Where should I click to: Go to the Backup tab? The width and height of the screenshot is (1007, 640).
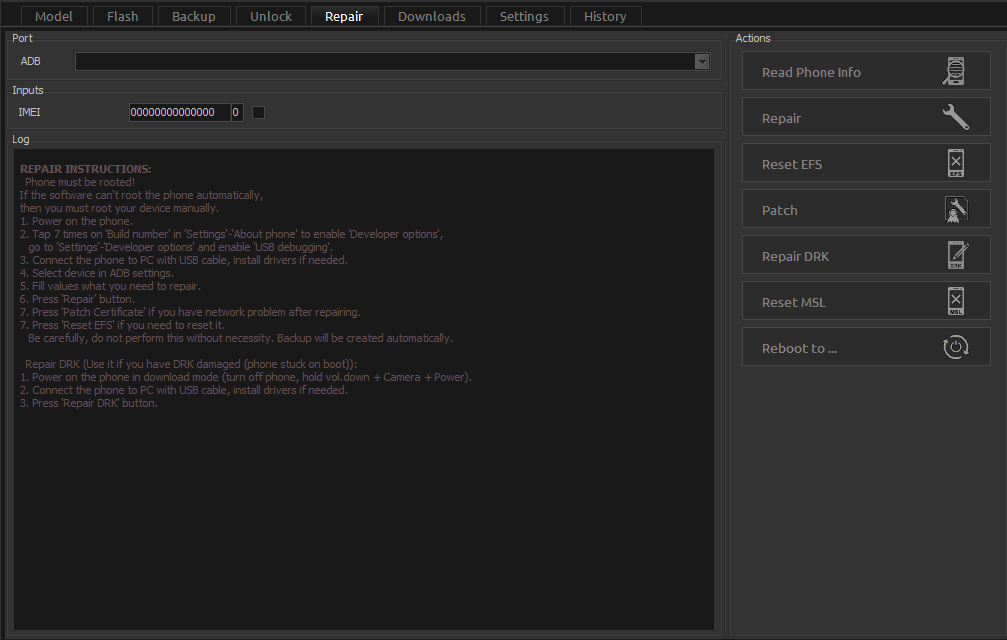tap(193, 16)
